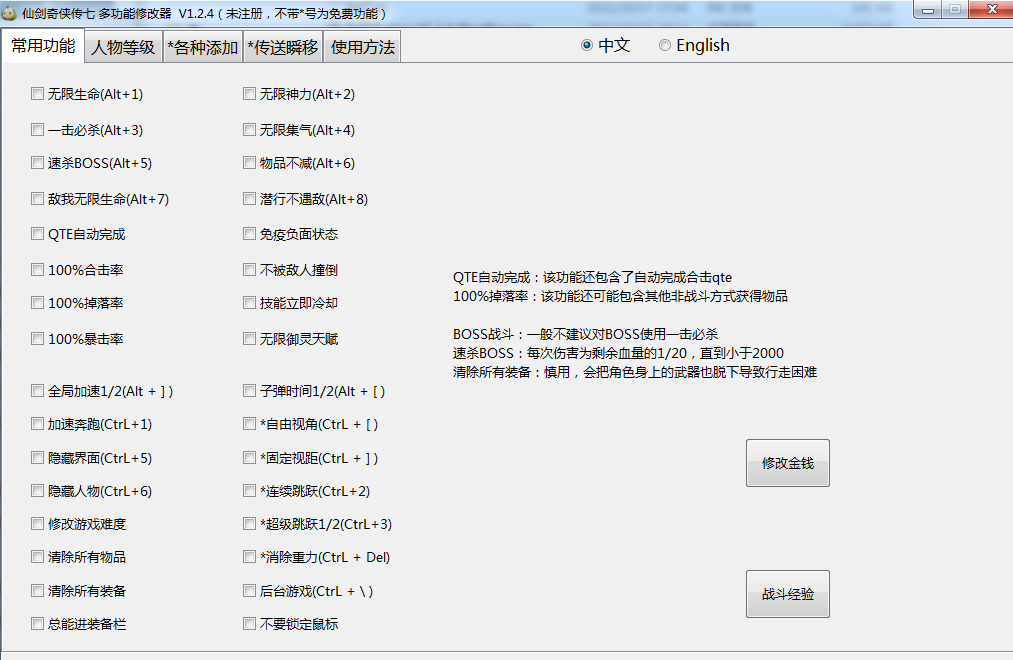1013x660 pixels.
Task: Toggle the 技能立即冷却 checkbox
Action: [x=249, y=303]
